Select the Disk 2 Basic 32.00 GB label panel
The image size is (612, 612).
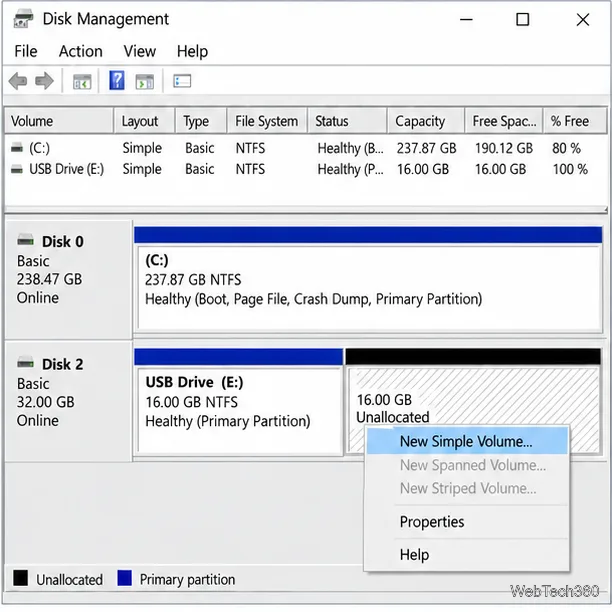click(69, 402)
